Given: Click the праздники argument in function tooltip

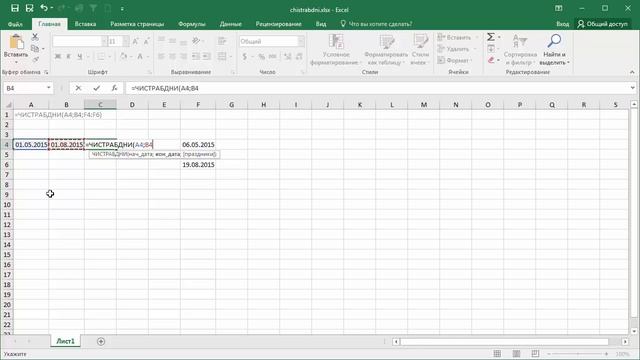Looking at the screenshot, I should (x=200, y=154).
